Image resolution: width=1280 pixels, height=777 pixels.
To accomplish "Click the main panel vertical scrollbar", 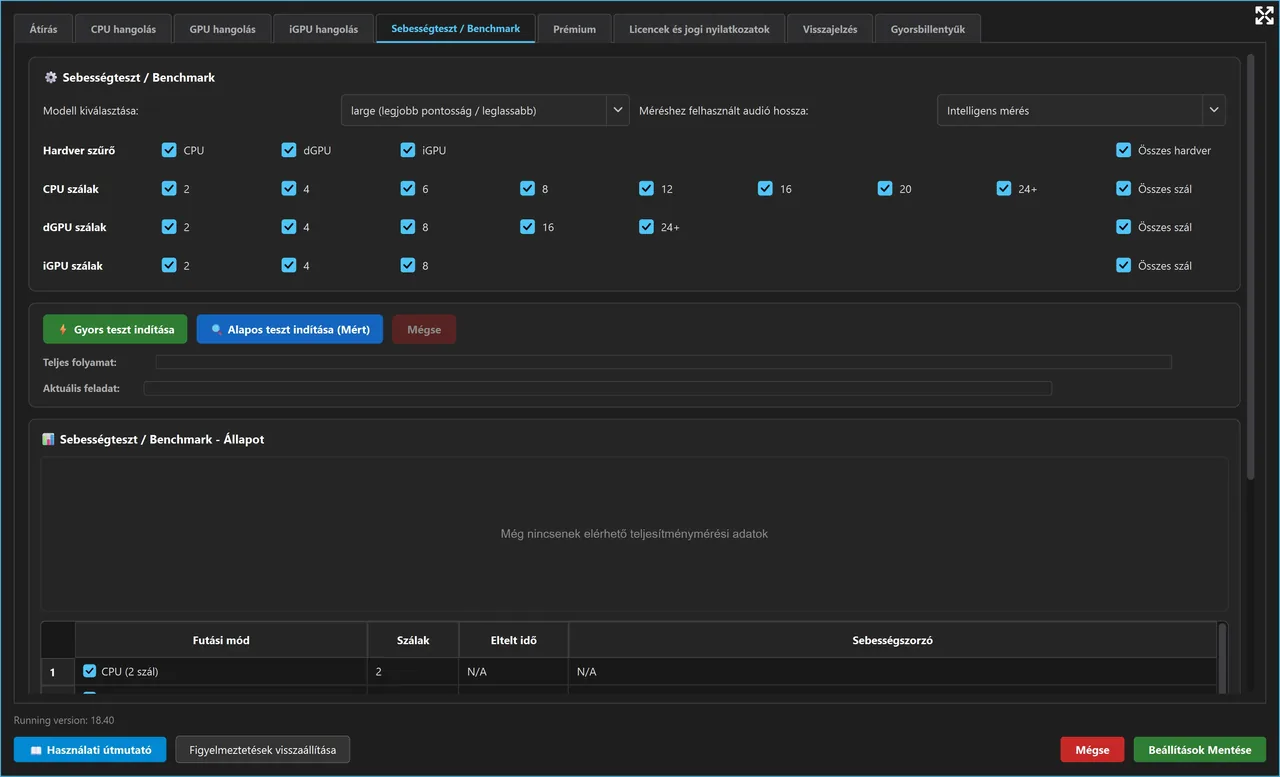I will [1251, 267].
